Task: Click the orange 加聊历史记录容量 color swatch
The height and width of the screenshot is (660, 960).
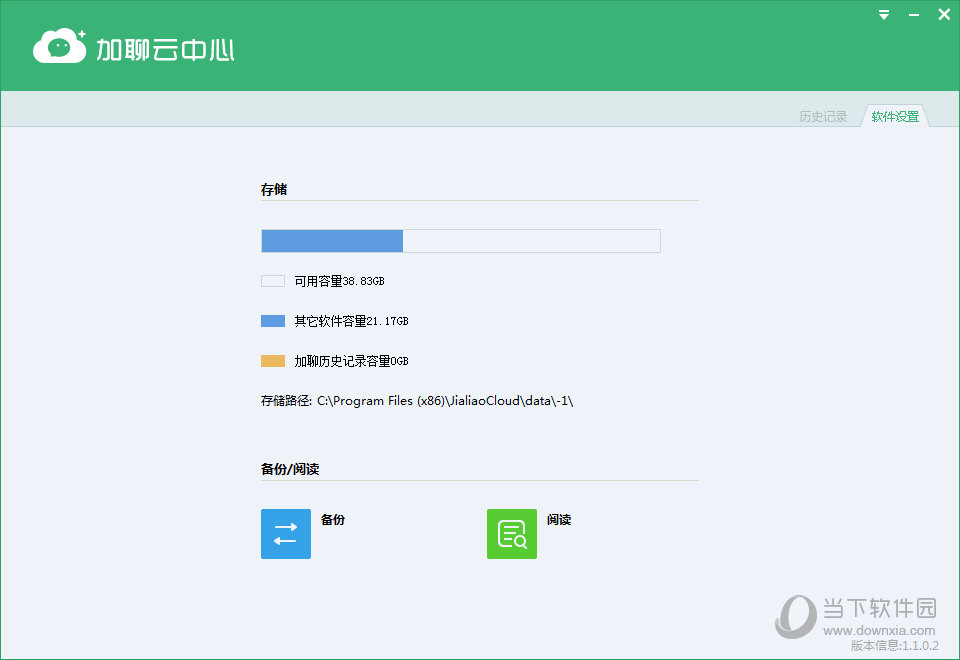Action: point(273,361)
